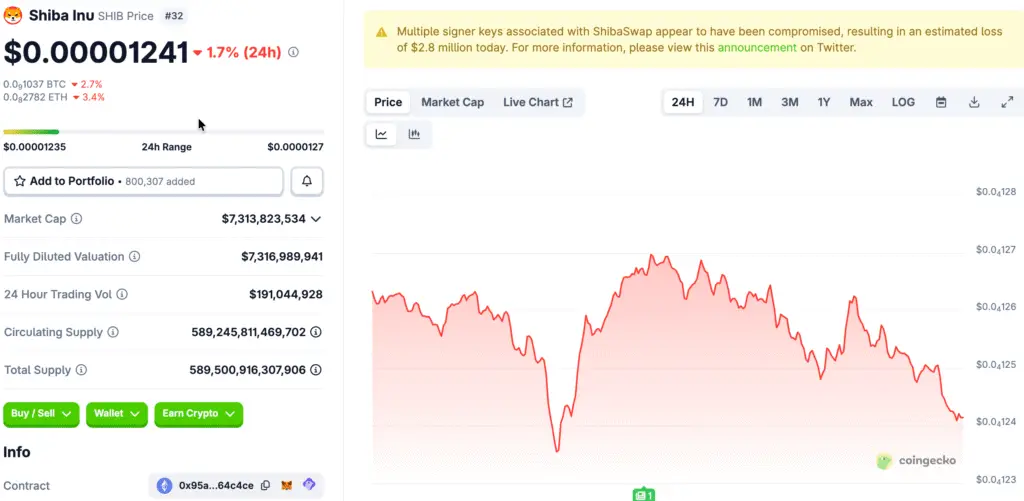Open the Live Chart tab
Screen dimensions: 1024x501
point(537,102)
